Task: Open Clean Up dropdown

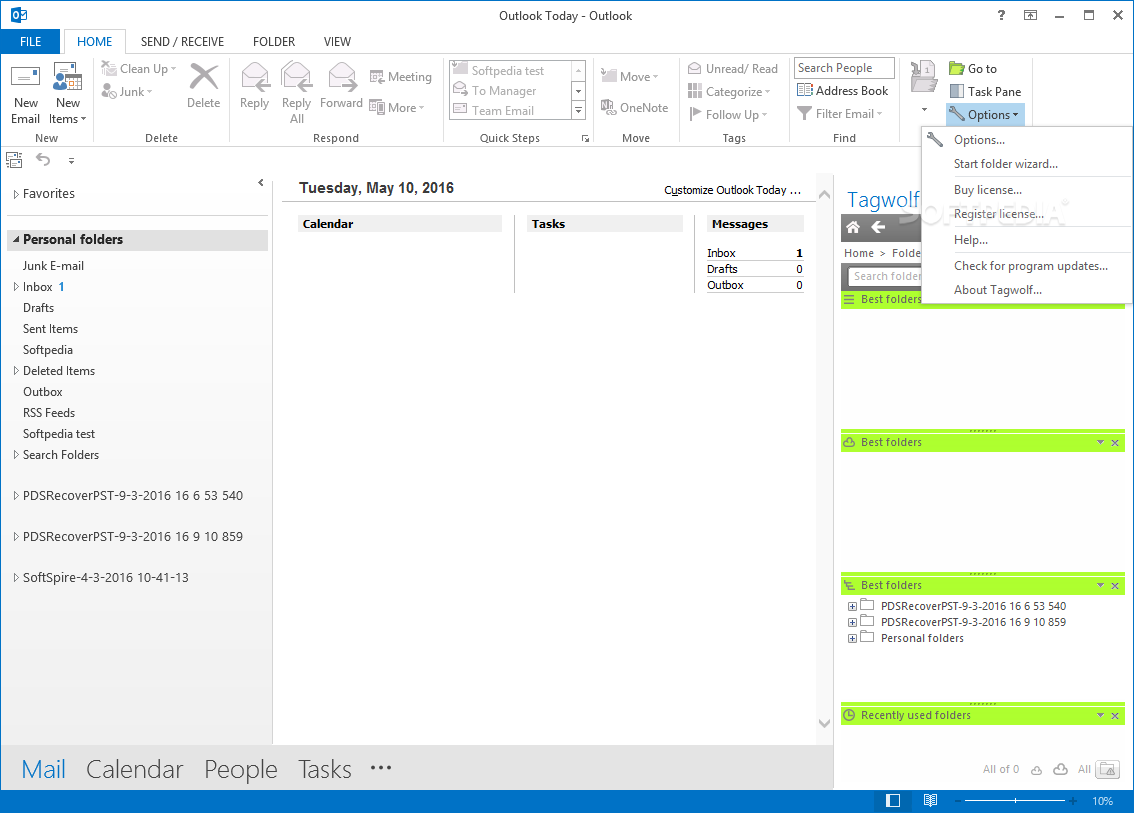Action: 140,69
